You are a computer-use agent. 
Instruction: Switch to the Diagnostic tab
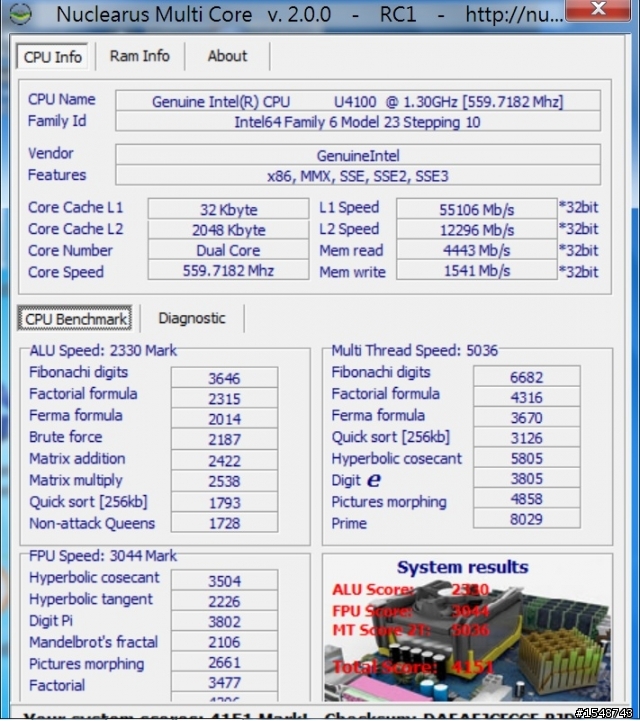coord(192,318)
